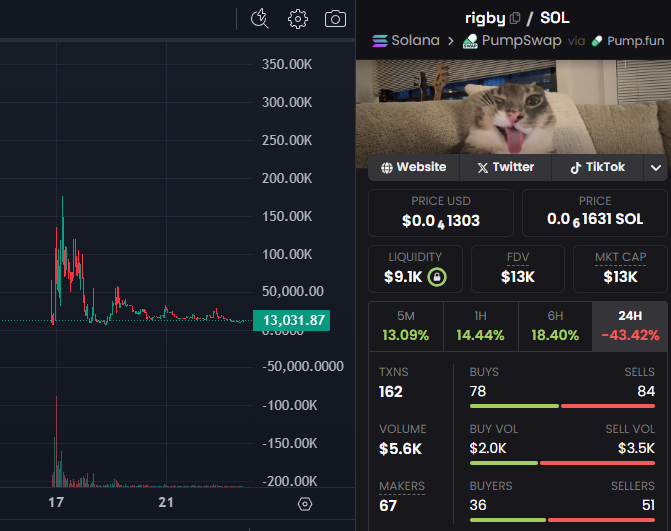Open the rigby Twitter link

coord(505,167)
